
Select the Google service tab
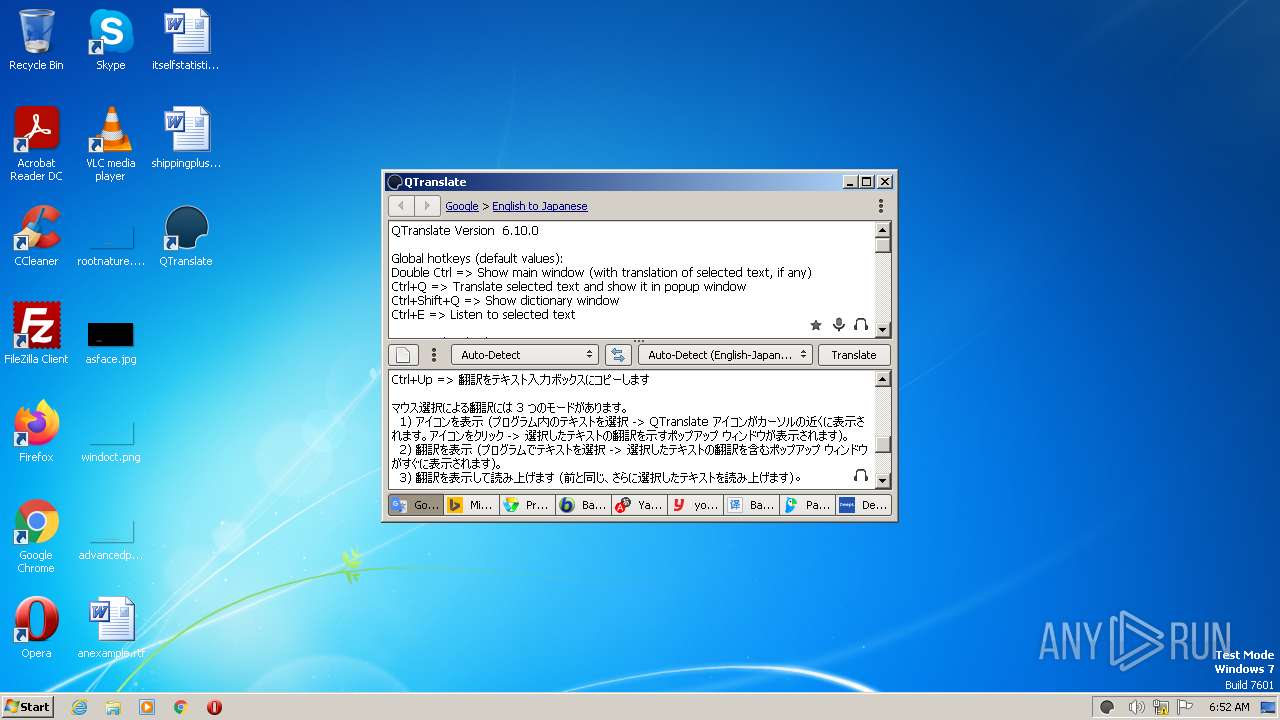tap(415, 505)
